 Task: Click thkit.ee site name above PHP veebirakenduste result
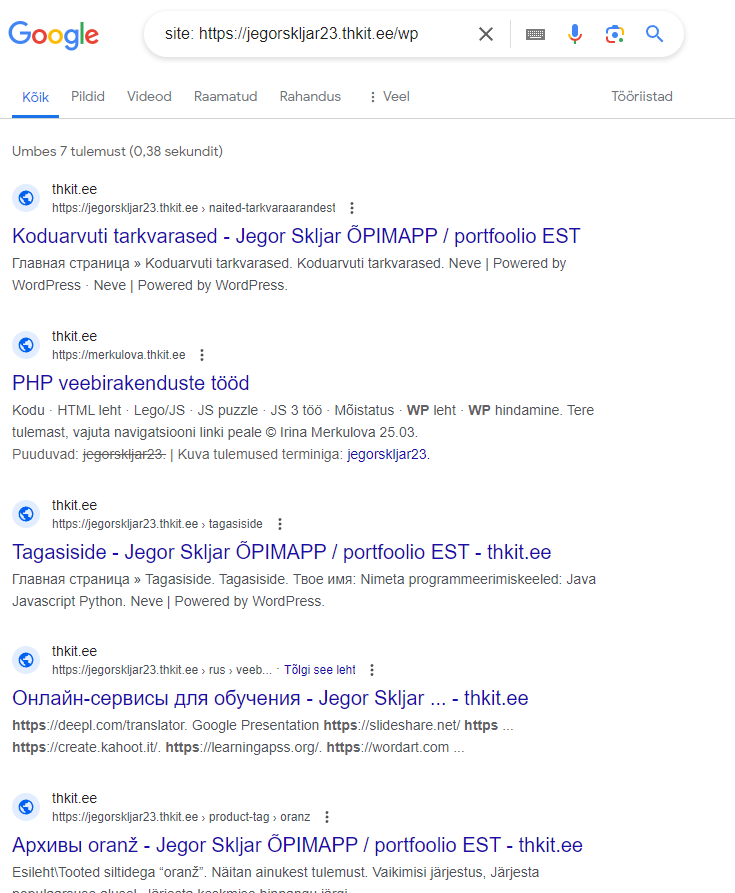[x=74, y=336]
